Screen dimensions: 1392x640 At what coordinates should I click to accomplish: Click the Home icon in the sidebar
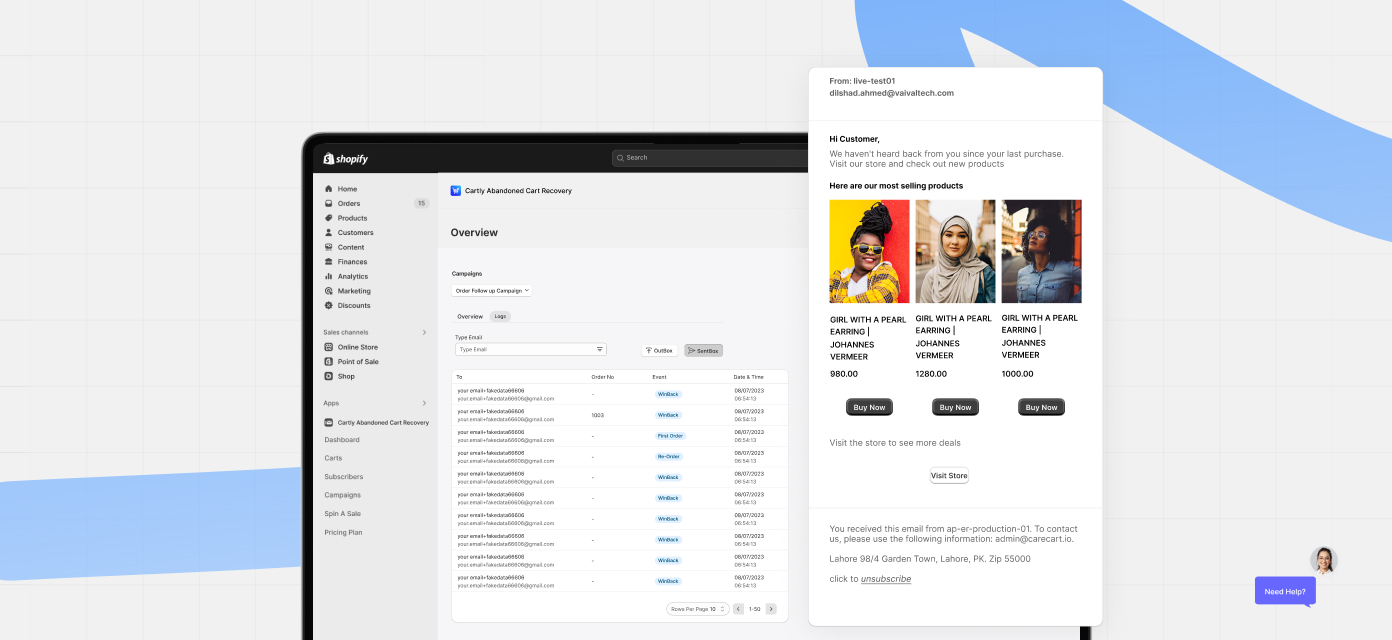[x=329, y=189]
